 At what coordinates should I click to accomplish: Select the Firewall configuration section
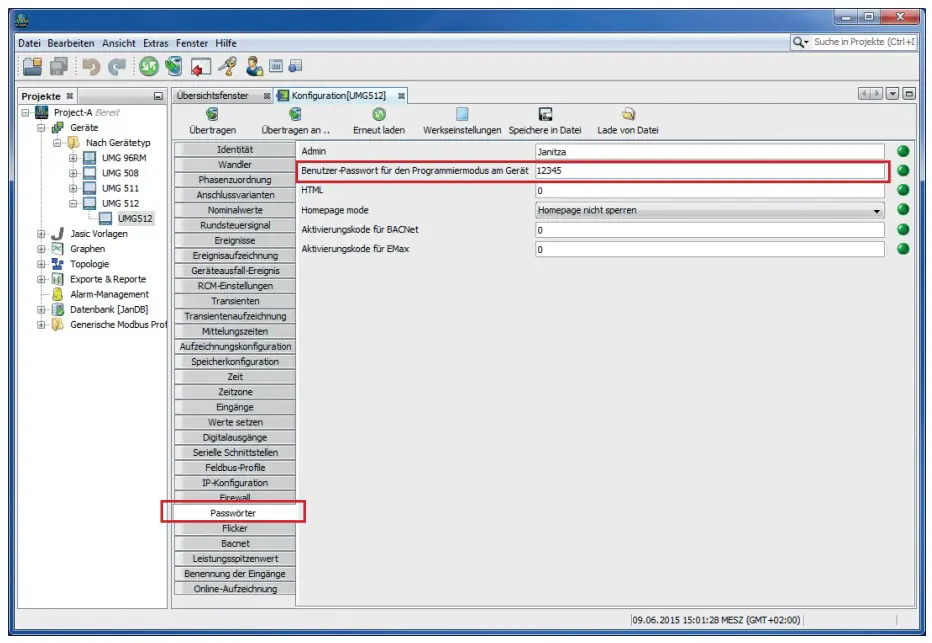[234, 497]
